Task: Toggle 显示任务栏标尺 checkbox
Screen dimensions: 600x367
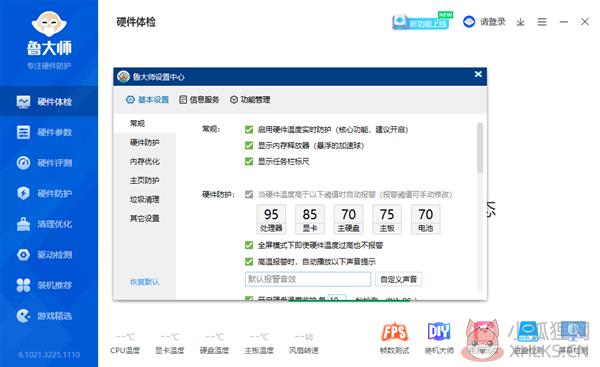Action: (x=249, y=161)
